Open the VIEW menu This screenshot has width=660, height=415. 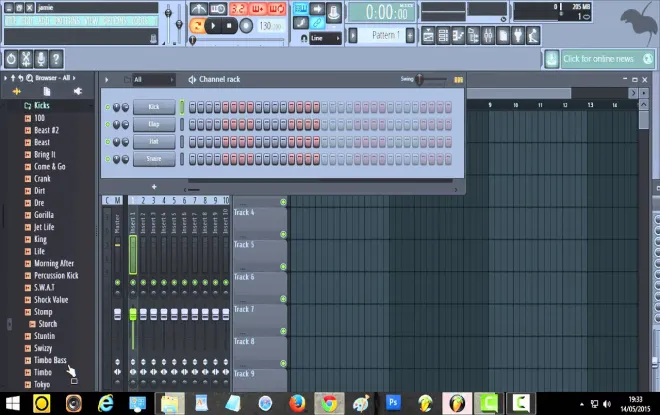click(x=92, y=21)
